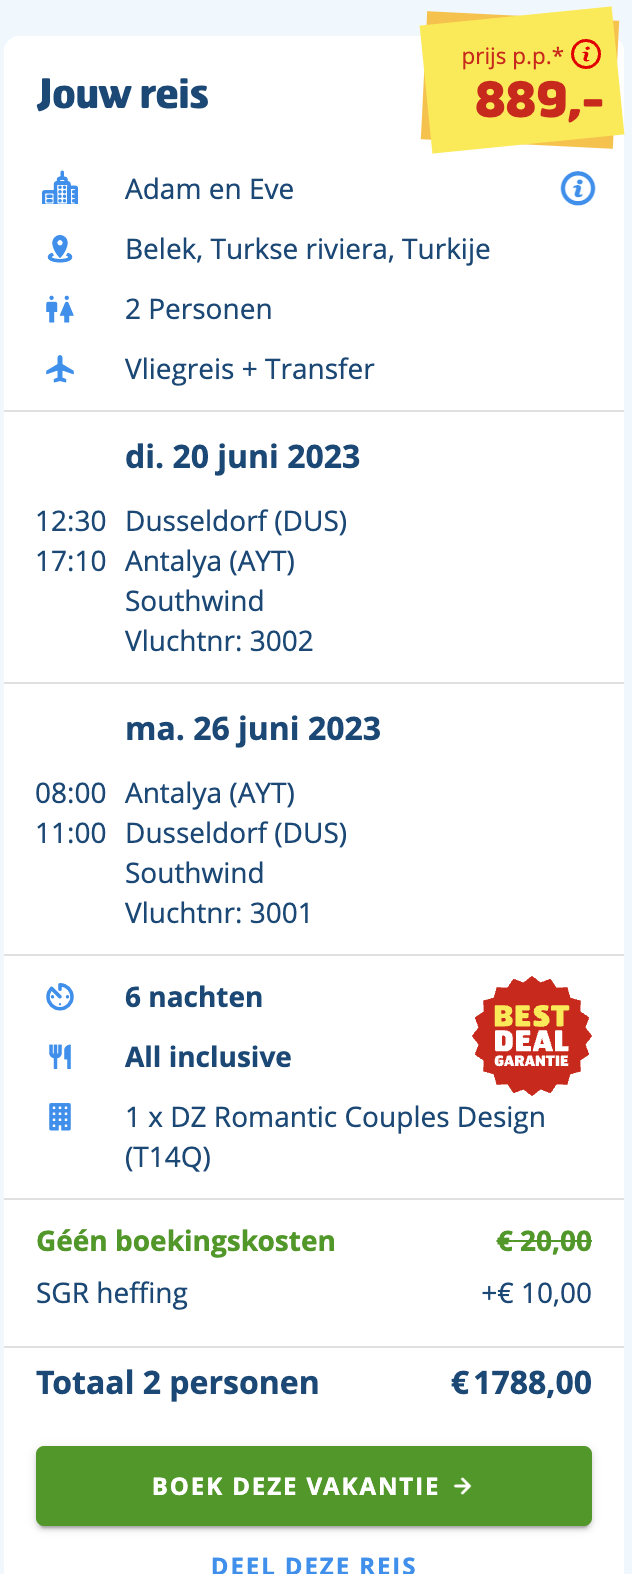Screen dimensions: 632x1574
Task: Click the red price info icon
Action: [586, 54]
